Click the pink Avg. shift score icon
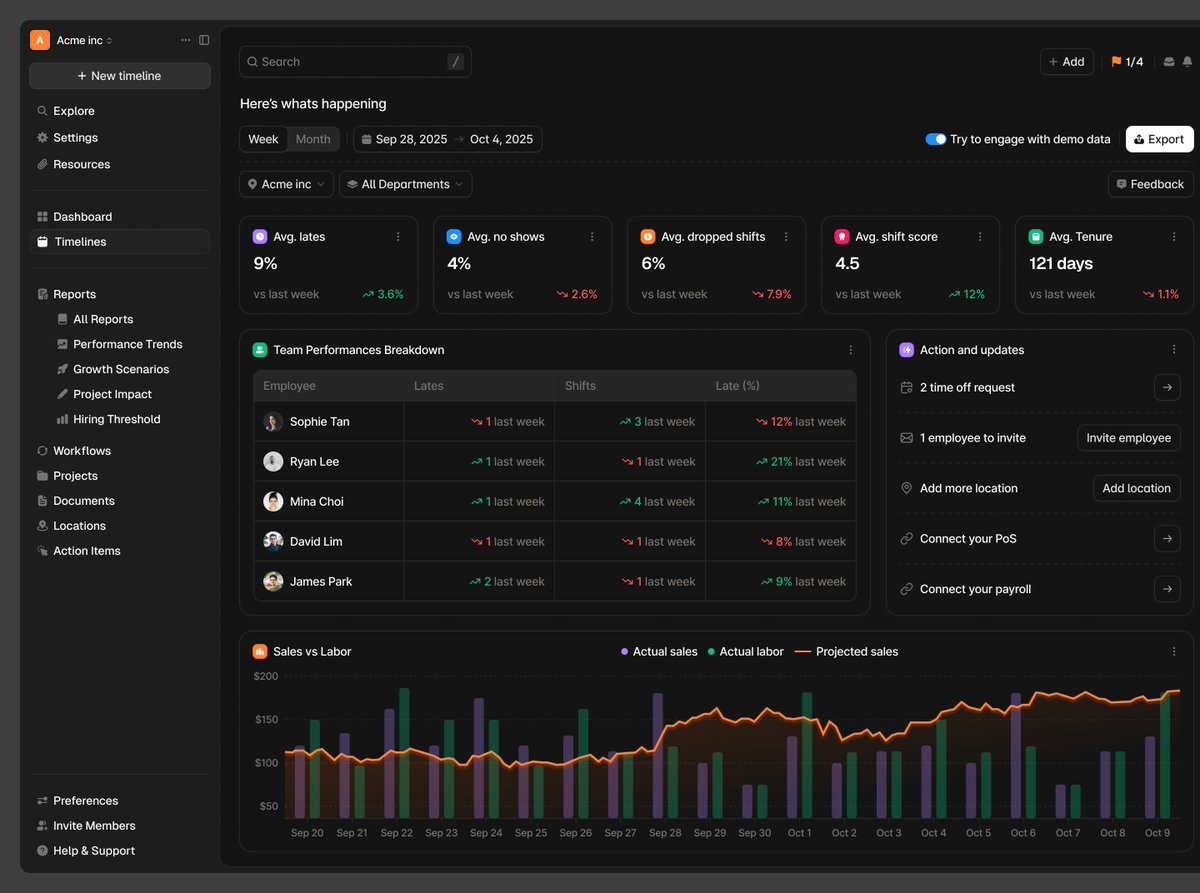This screenshot has height=893, width=1200. tap(842, 237)
